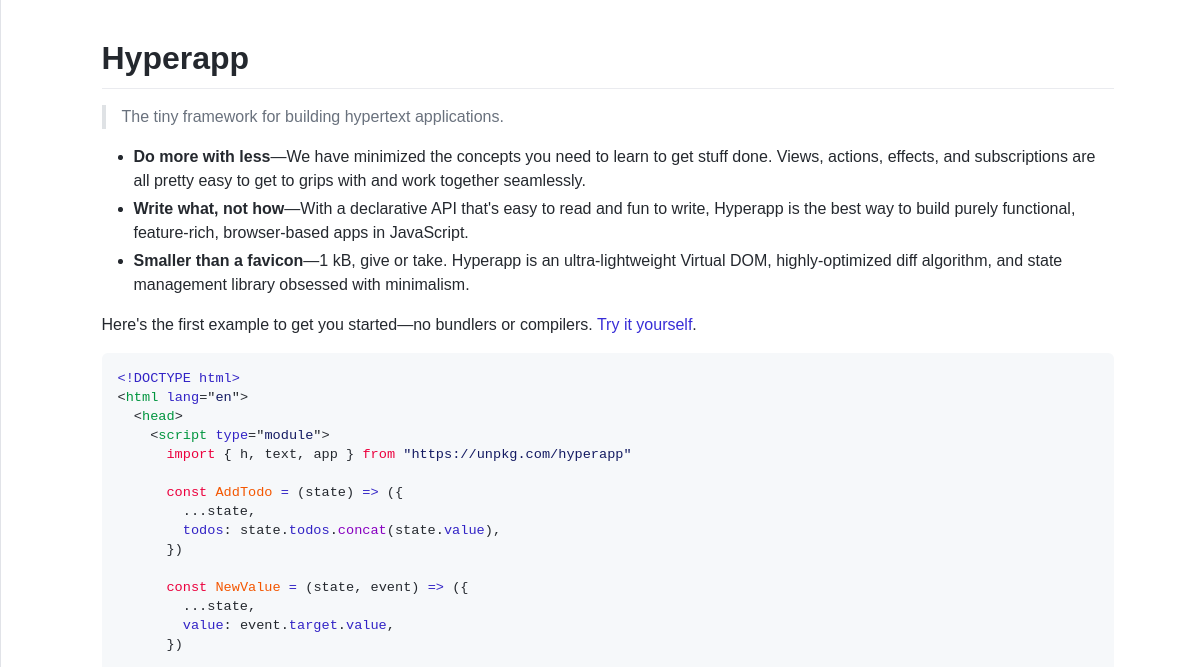Screen dimensions: 1198x667
Task: Select the bold text Smaller than a favicon
Action: click(217, 260)
